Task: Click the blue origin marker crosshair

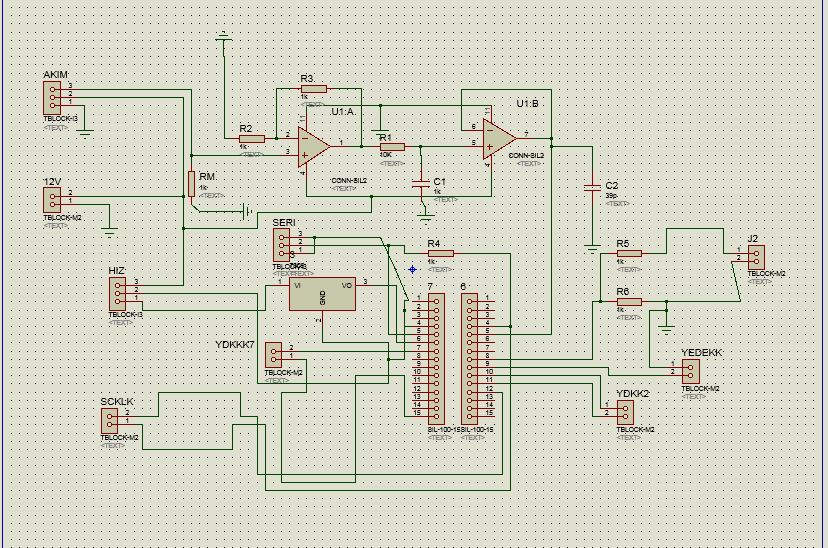Action: [412, 270]
